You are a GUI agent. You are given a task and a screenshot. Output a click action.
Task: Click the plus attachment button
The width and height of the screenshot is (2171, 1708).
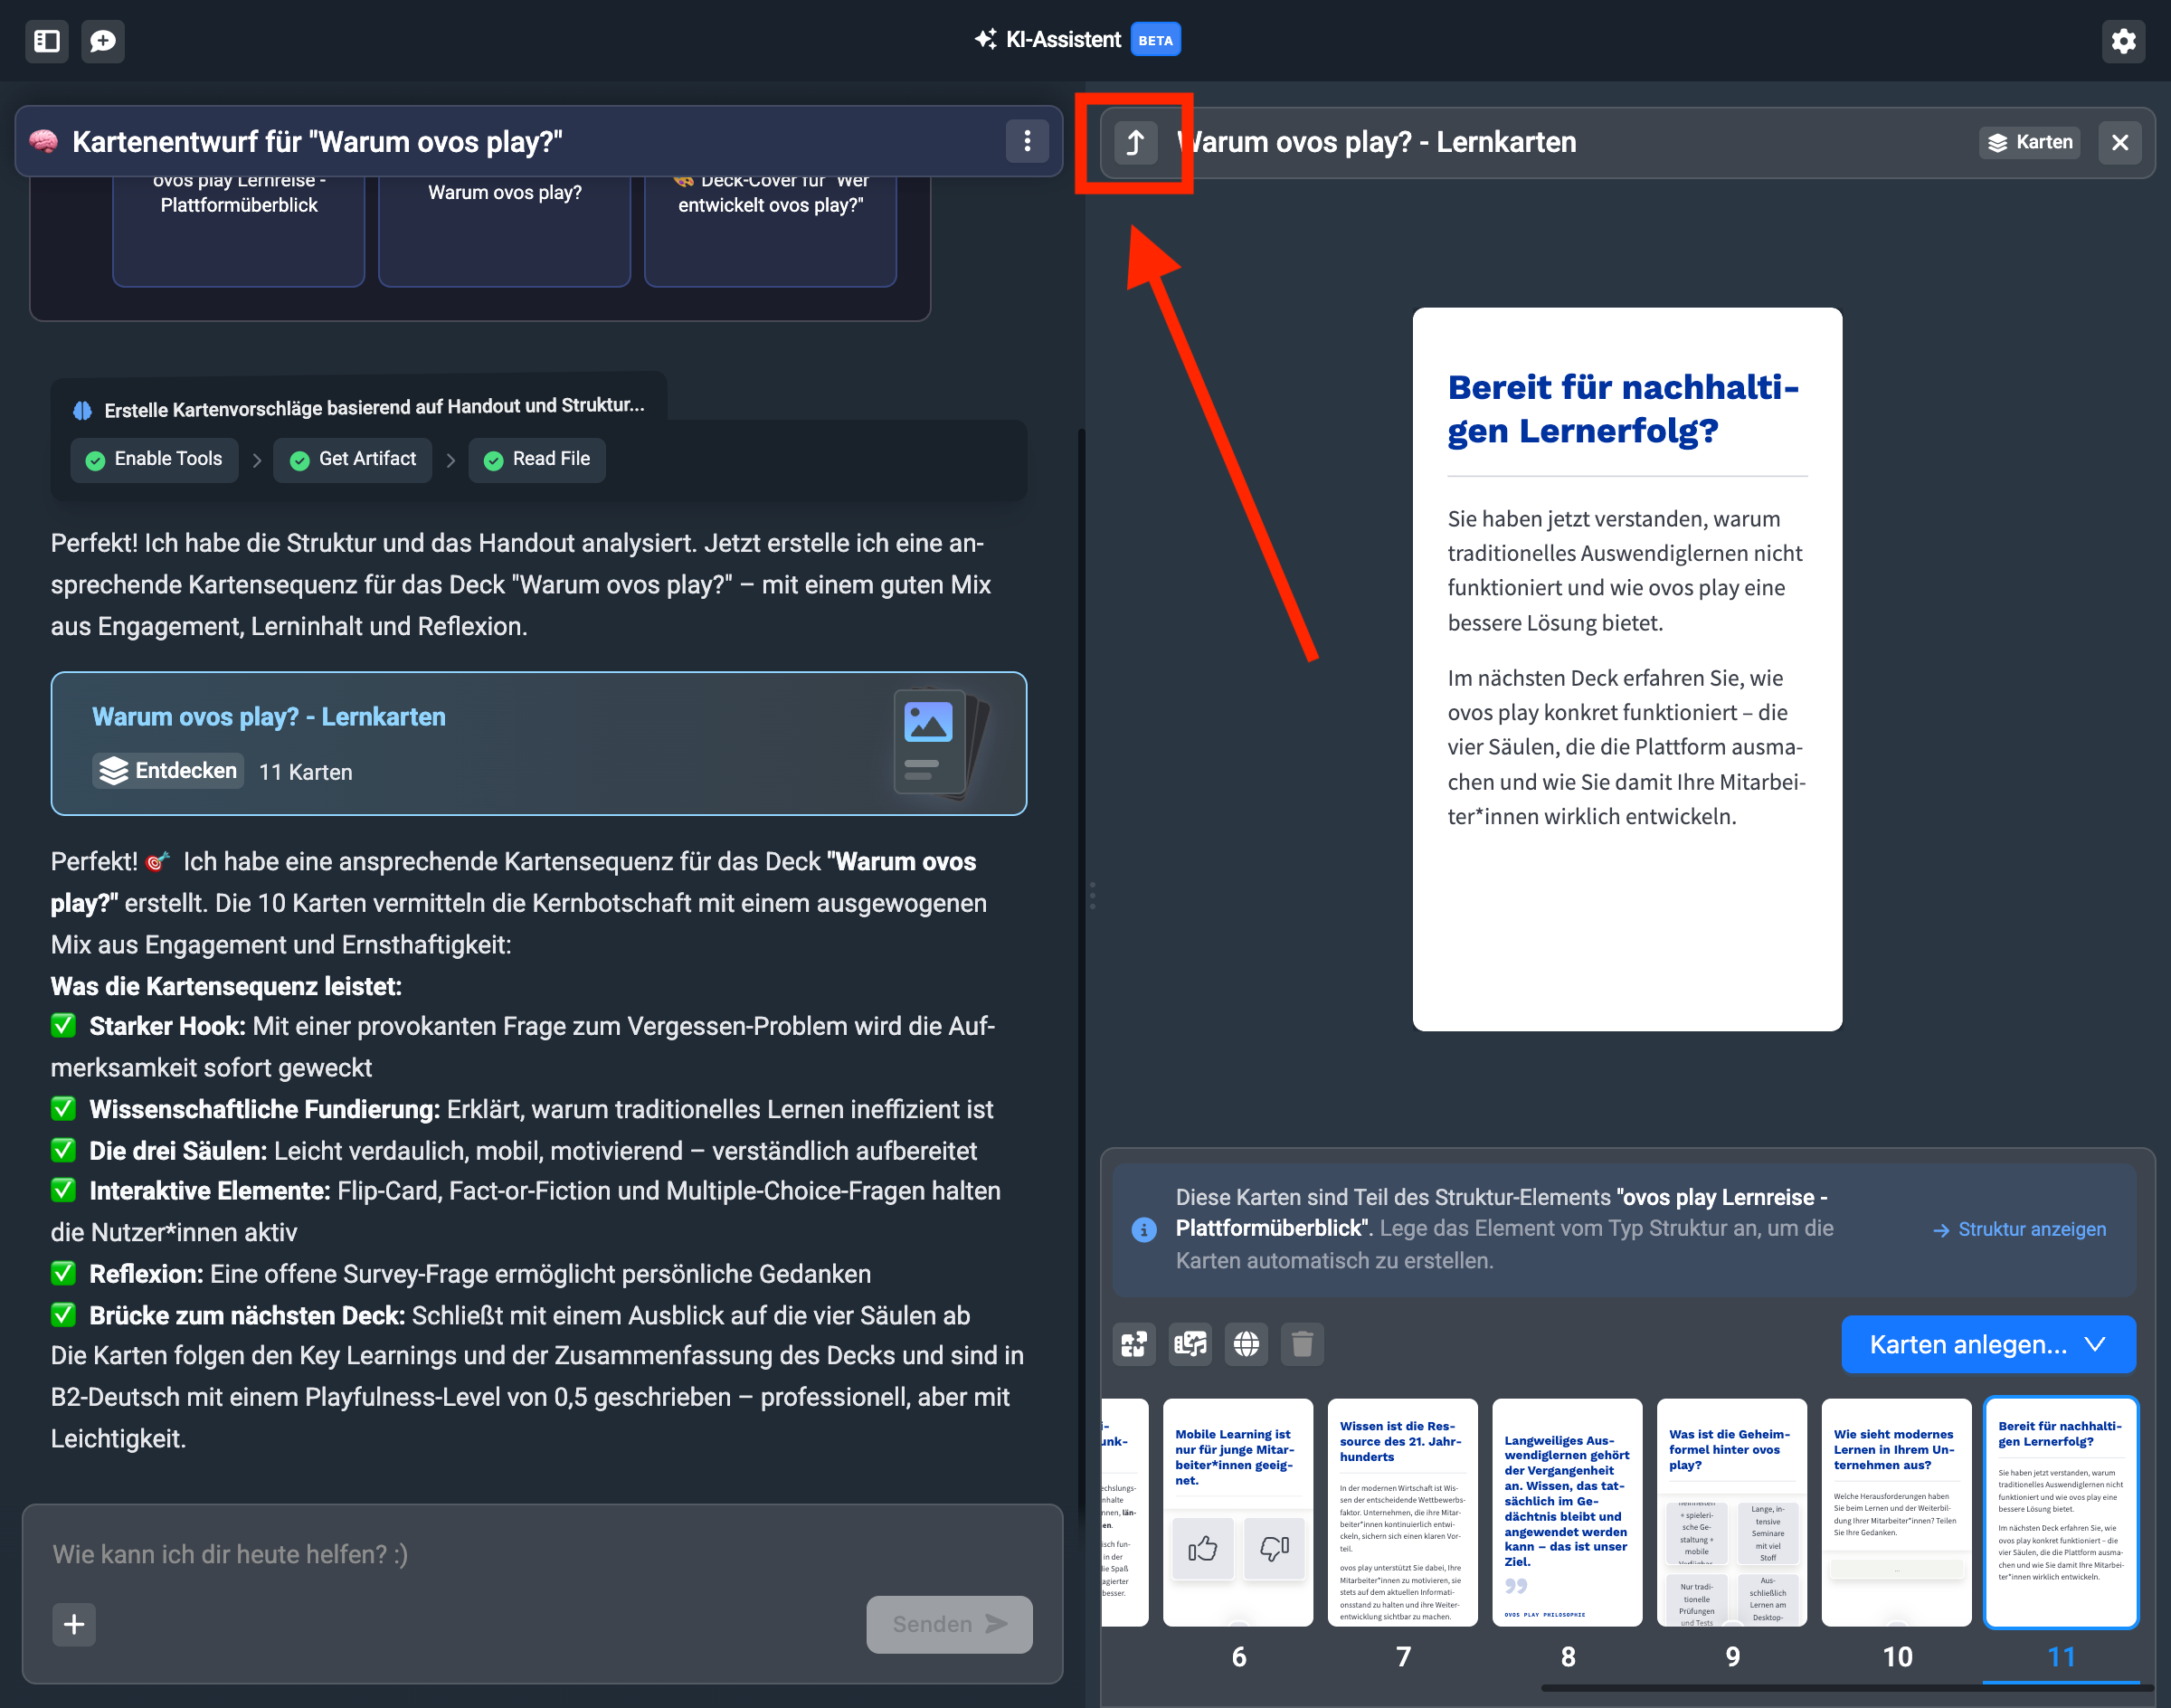(74, 1624)
